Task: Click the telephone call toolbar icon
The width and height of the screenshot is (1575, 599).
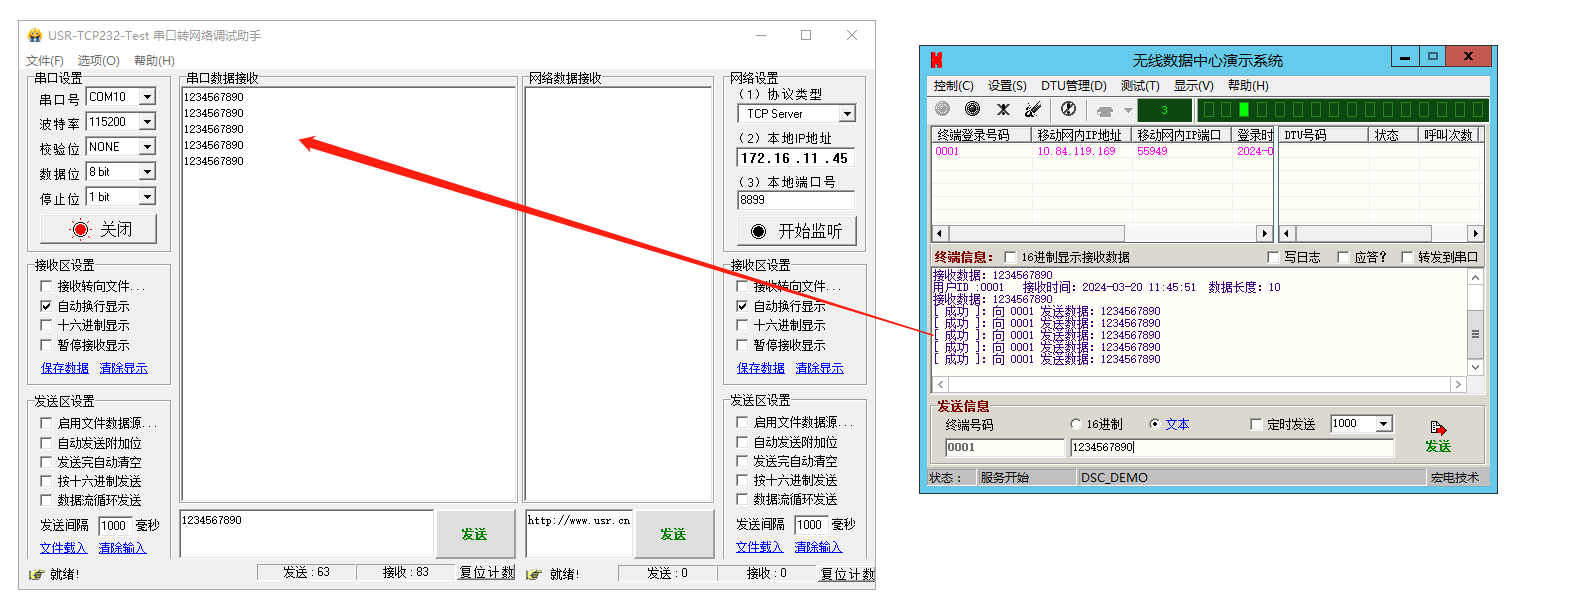Action: [1105, 110]
